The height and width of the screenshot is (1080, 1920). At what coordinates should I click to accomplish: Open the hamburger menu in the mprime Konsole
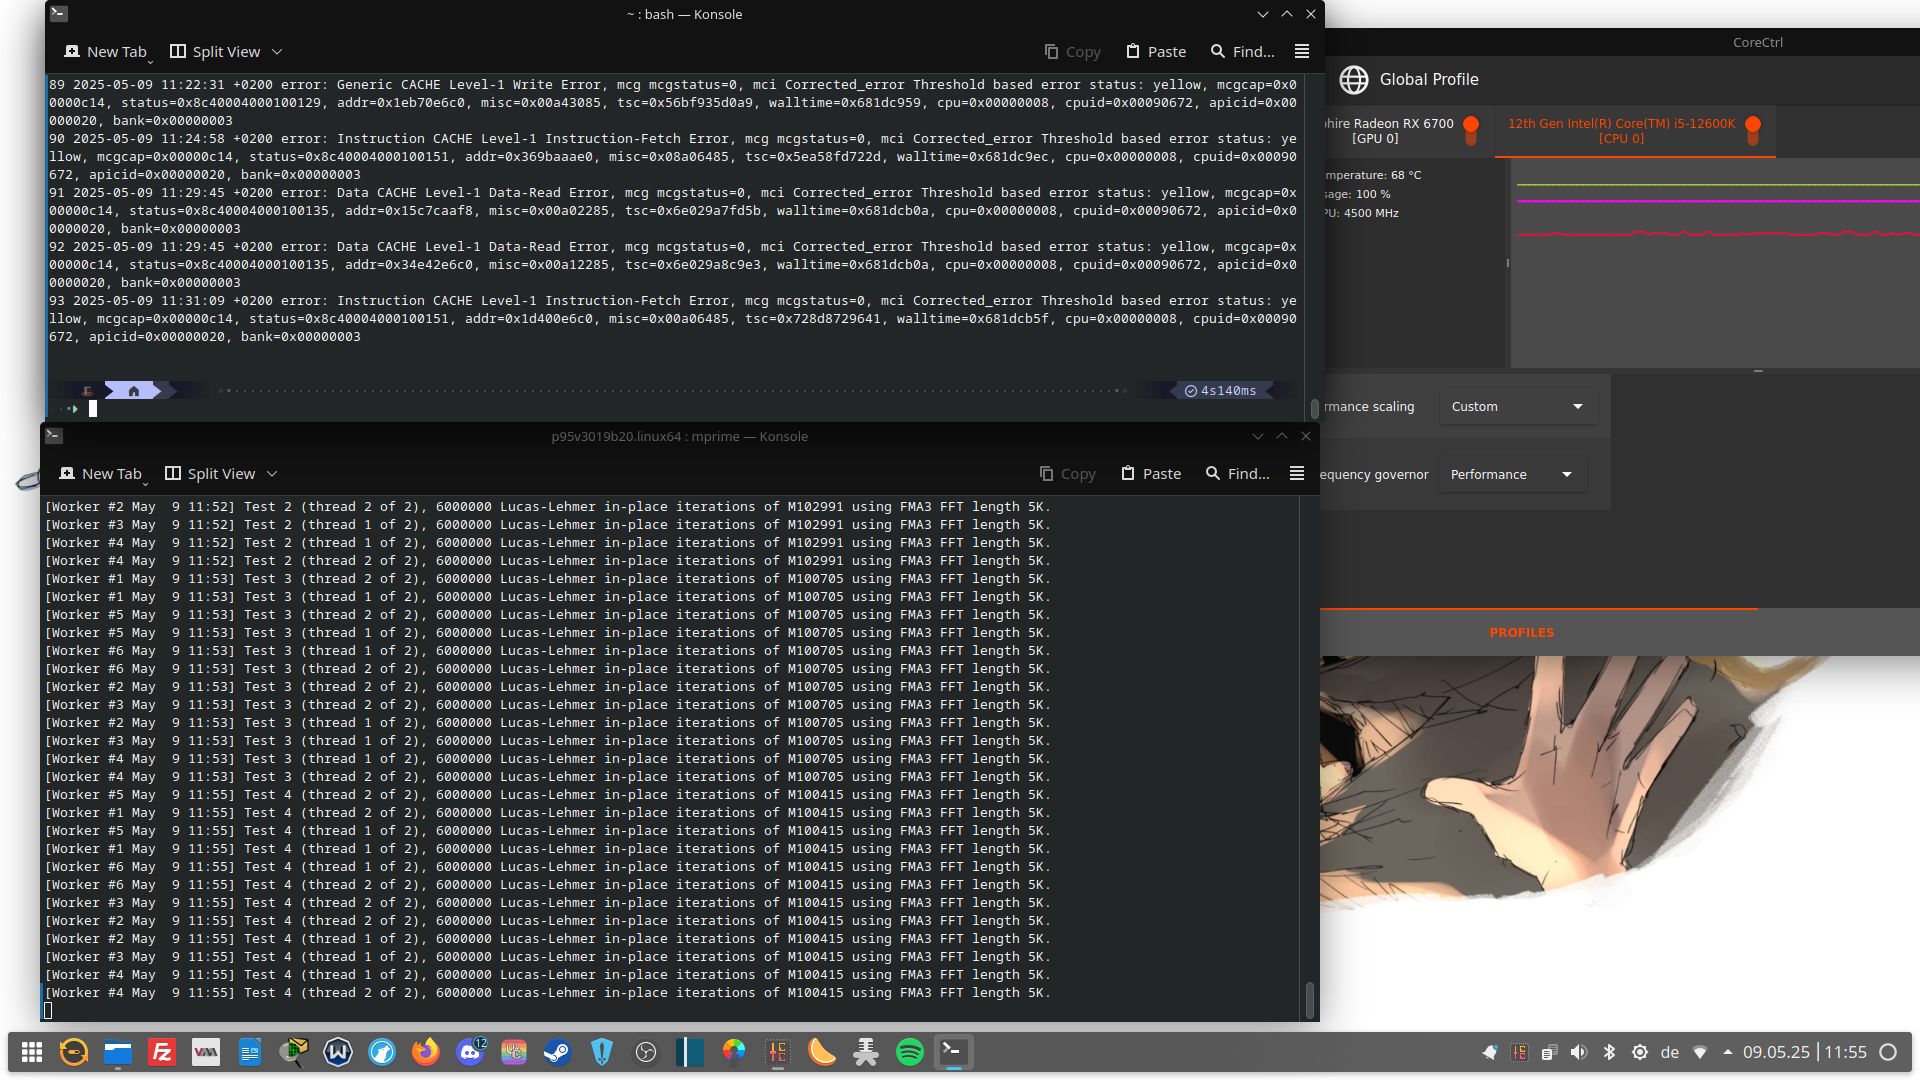[1296, 473]
